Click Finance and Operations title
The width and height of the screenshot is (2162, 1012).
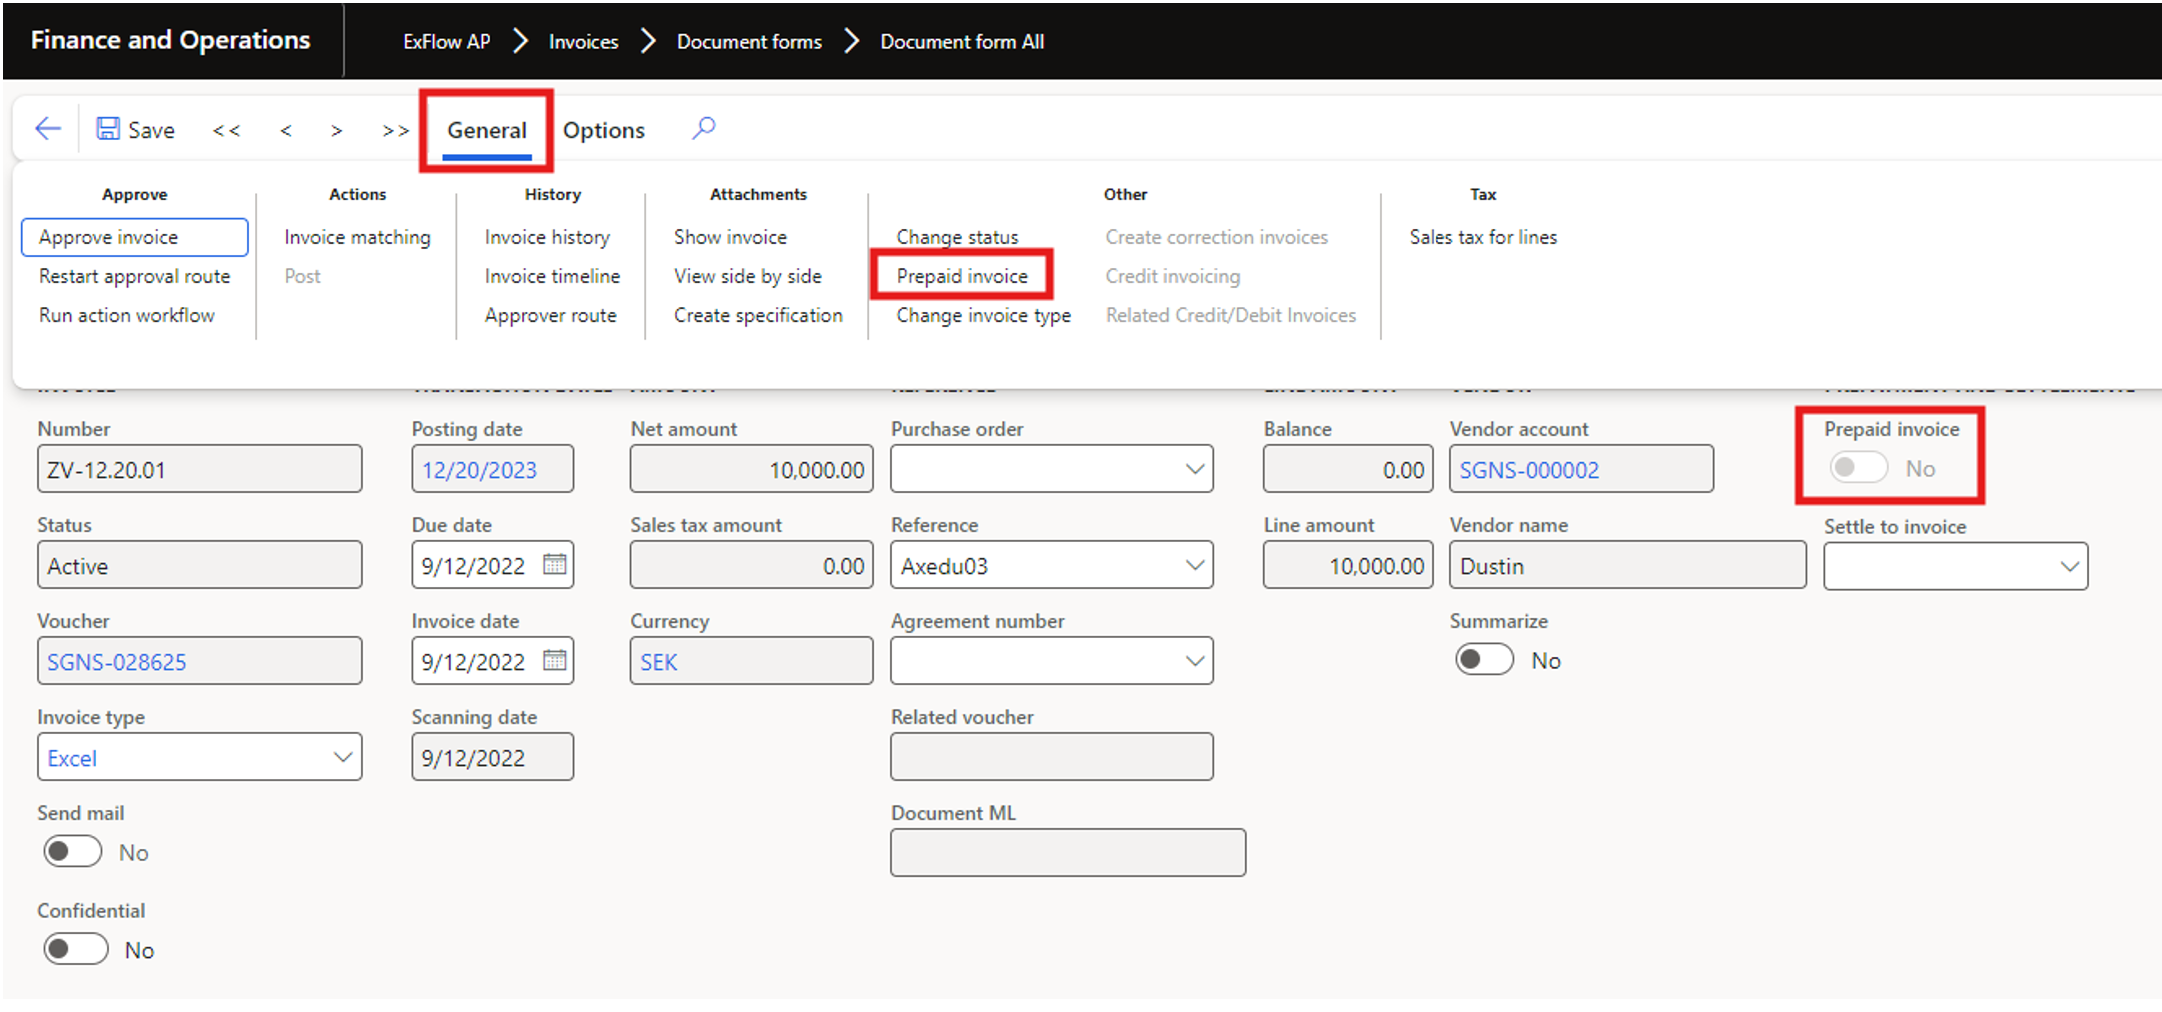click(x=171, y=40)
